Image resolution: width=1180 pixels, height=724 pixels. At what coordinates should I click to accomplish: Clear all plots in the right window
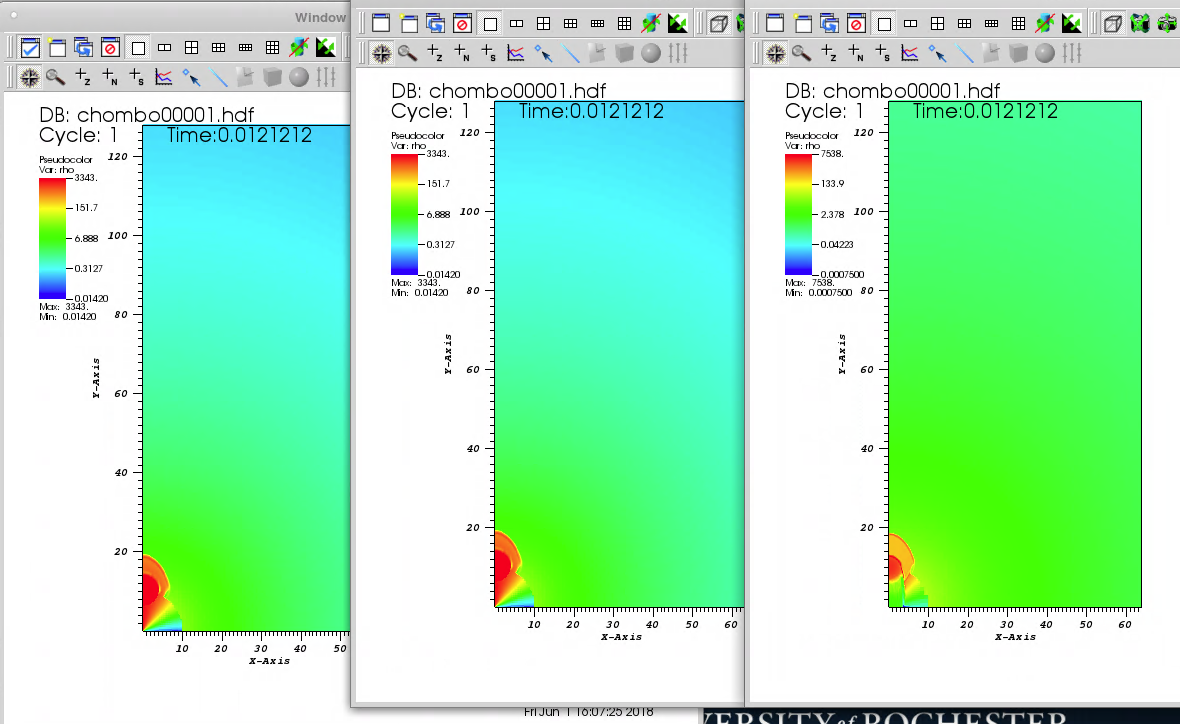click(1045, 24)
